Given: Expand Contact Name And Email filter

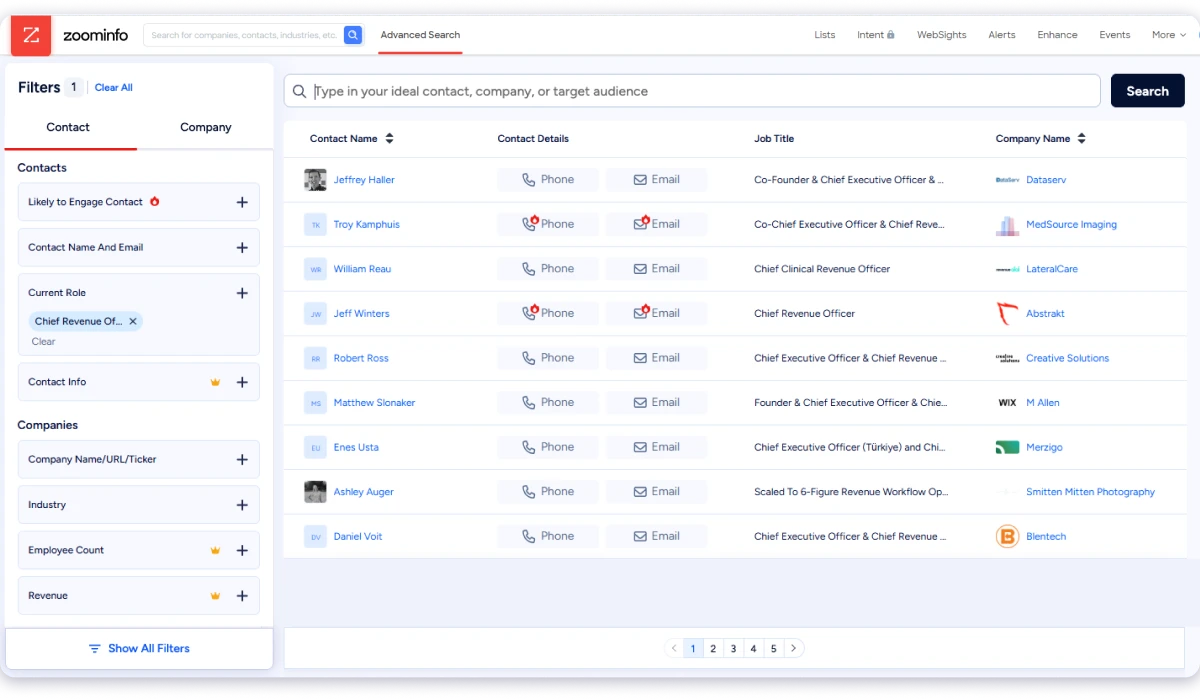Looking at the screenshot, I should (x=242, y=248).
